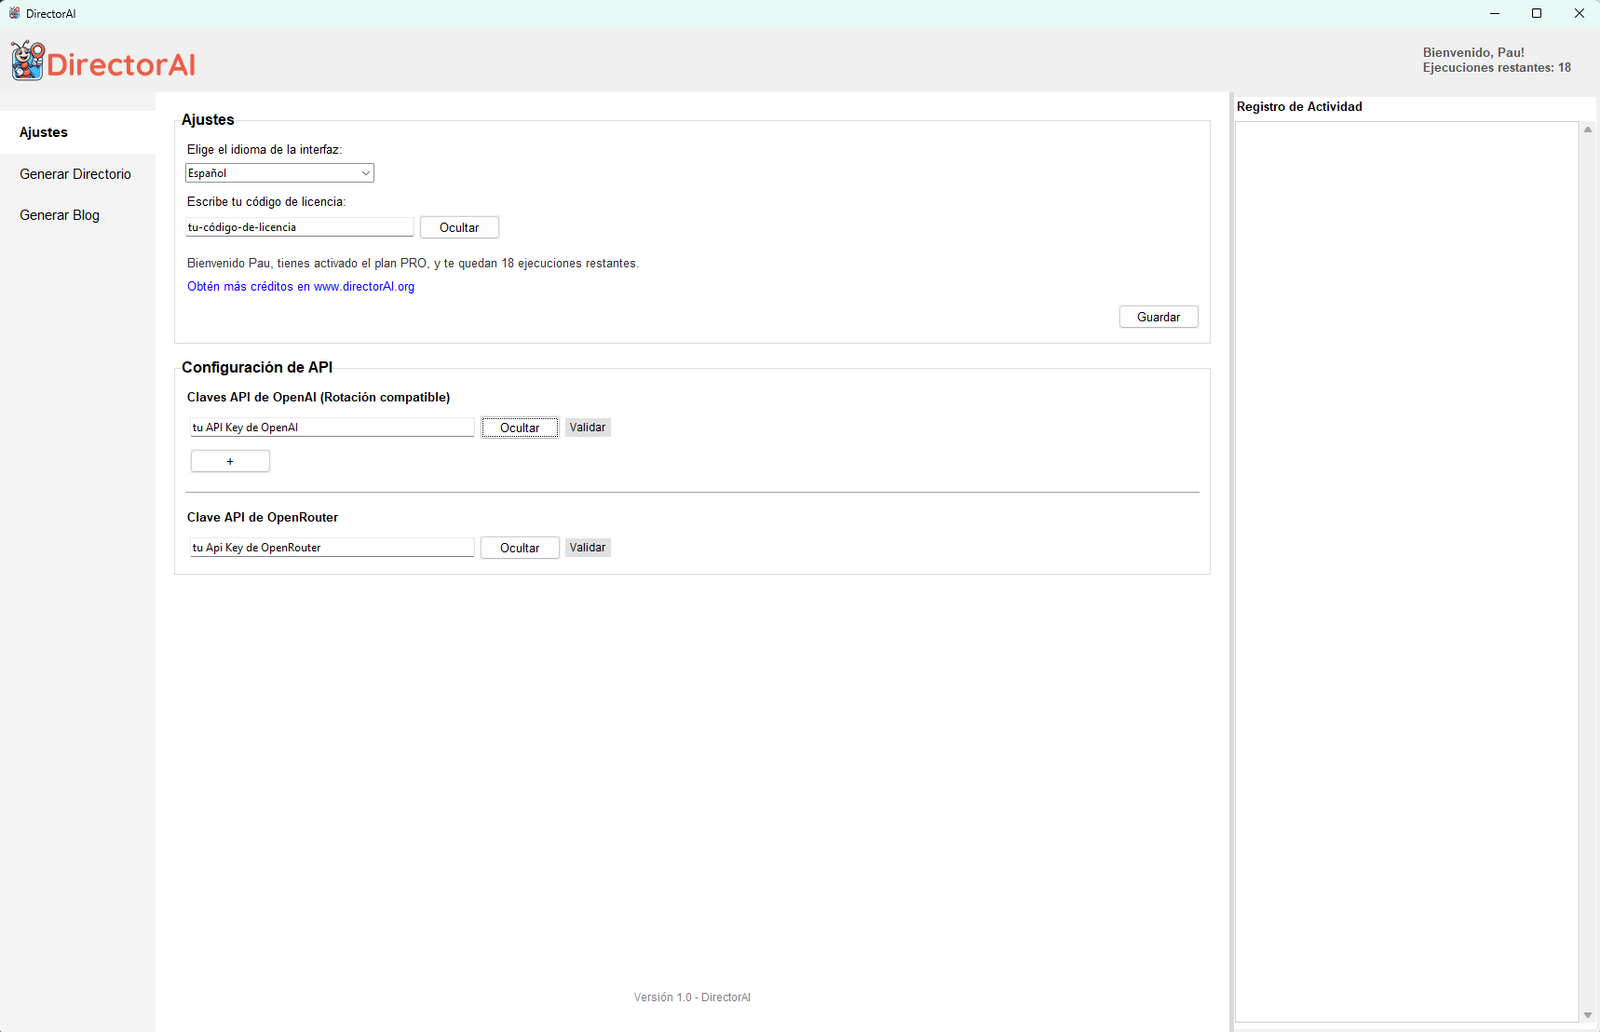Click the DirectorAI title bar icon
The width and height of the screenshot is (1600, 1032).
tap(12, 13)
